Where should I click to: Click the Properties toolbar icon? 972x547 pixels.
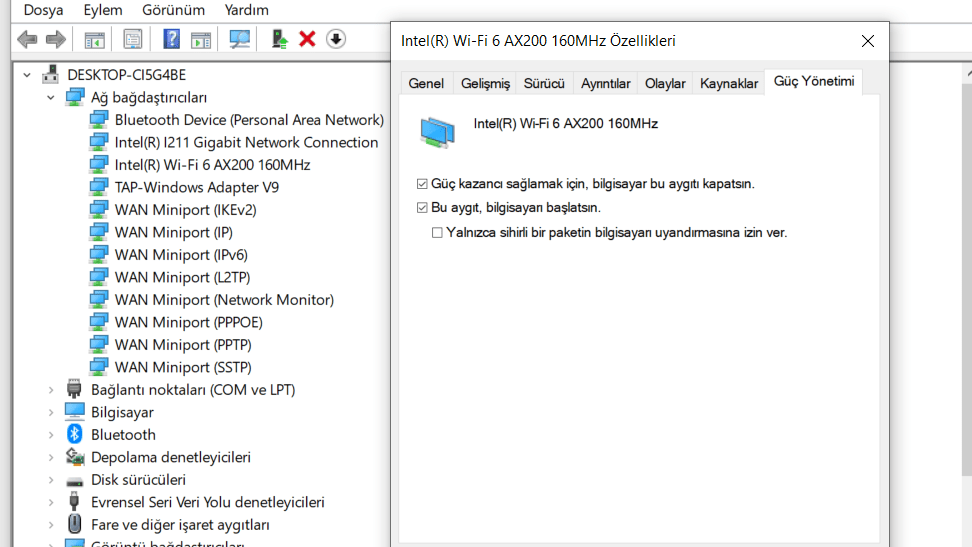click(x=132, y=39)
